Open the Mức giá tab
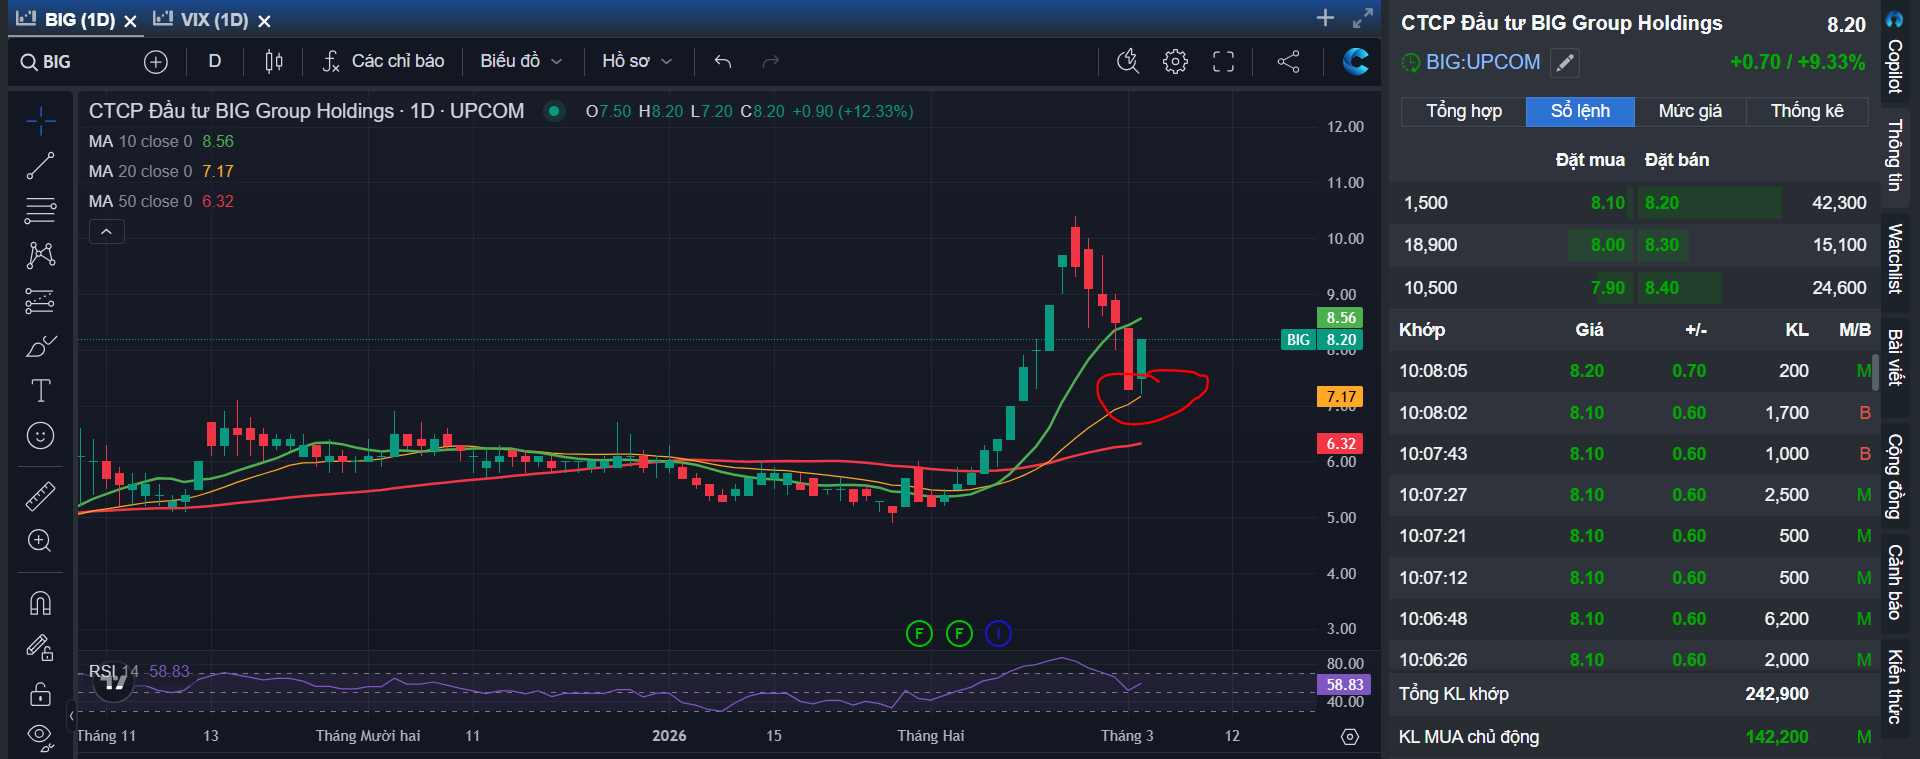This screenshot has height=759, width=1920. tap(1690, 111)
